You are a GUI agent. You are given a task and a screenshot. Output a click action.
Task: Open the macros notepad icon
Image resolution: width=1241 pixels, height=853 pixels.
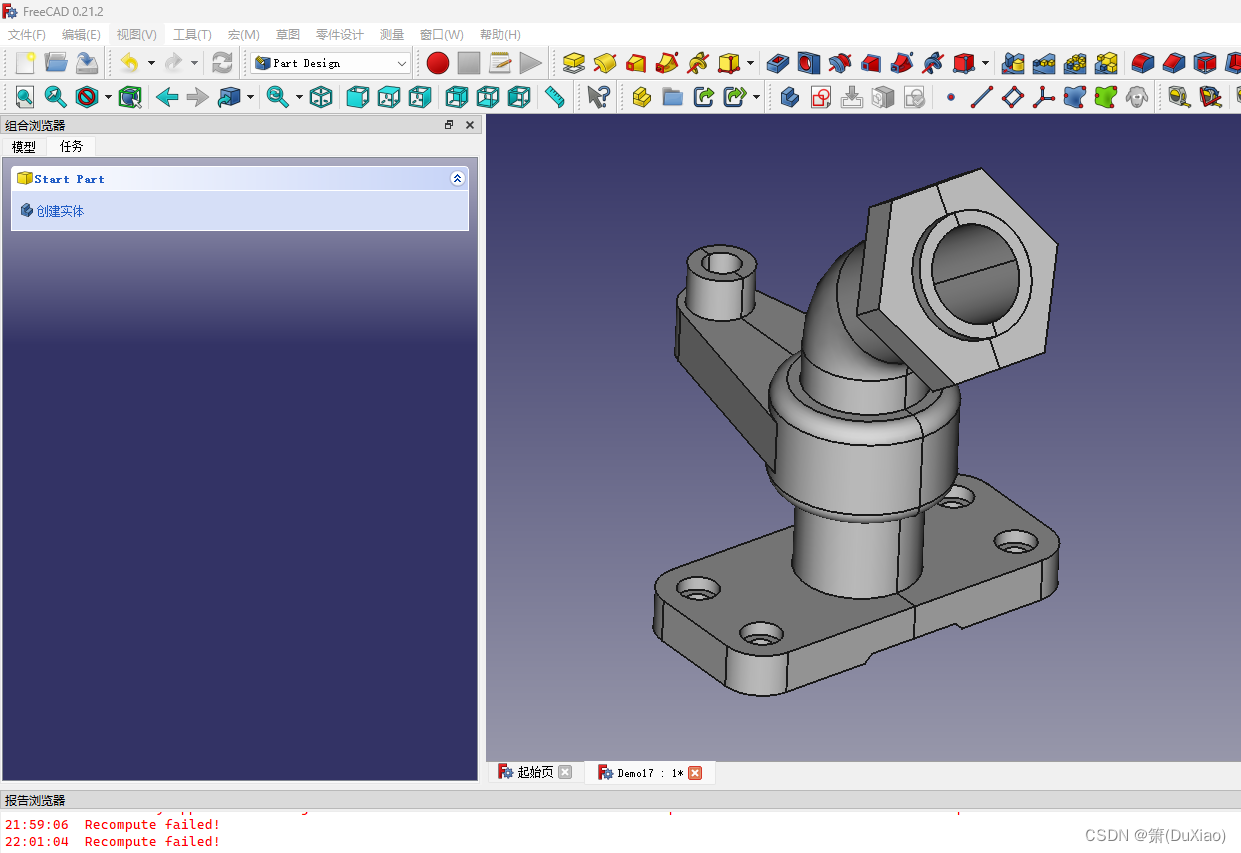[x=500, y=63]
